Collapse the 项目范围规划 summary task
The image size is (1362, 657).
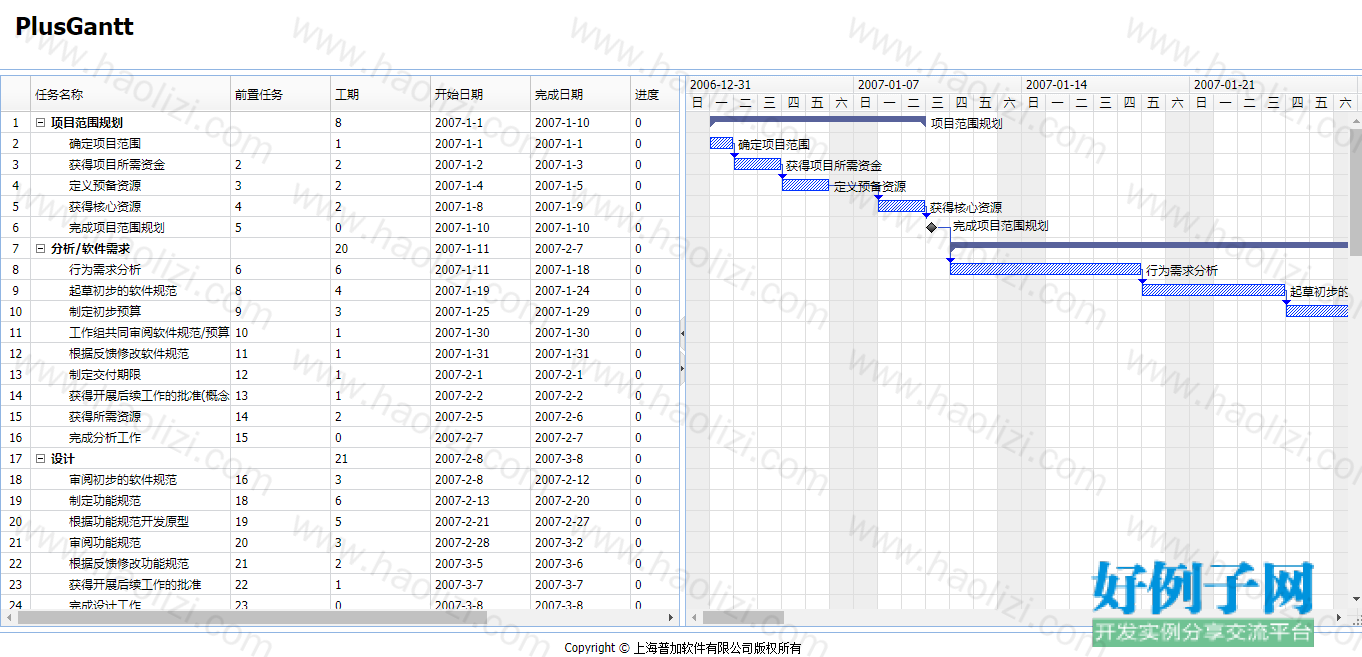click(41, 122)
